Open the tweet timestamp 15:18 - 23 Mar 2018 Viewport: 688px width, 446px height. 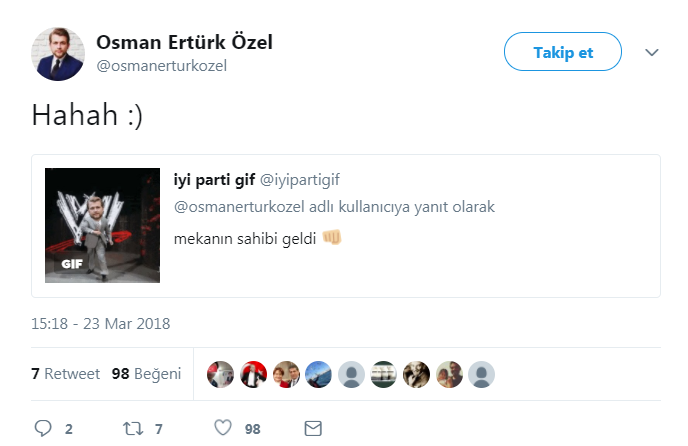[100, 324]
